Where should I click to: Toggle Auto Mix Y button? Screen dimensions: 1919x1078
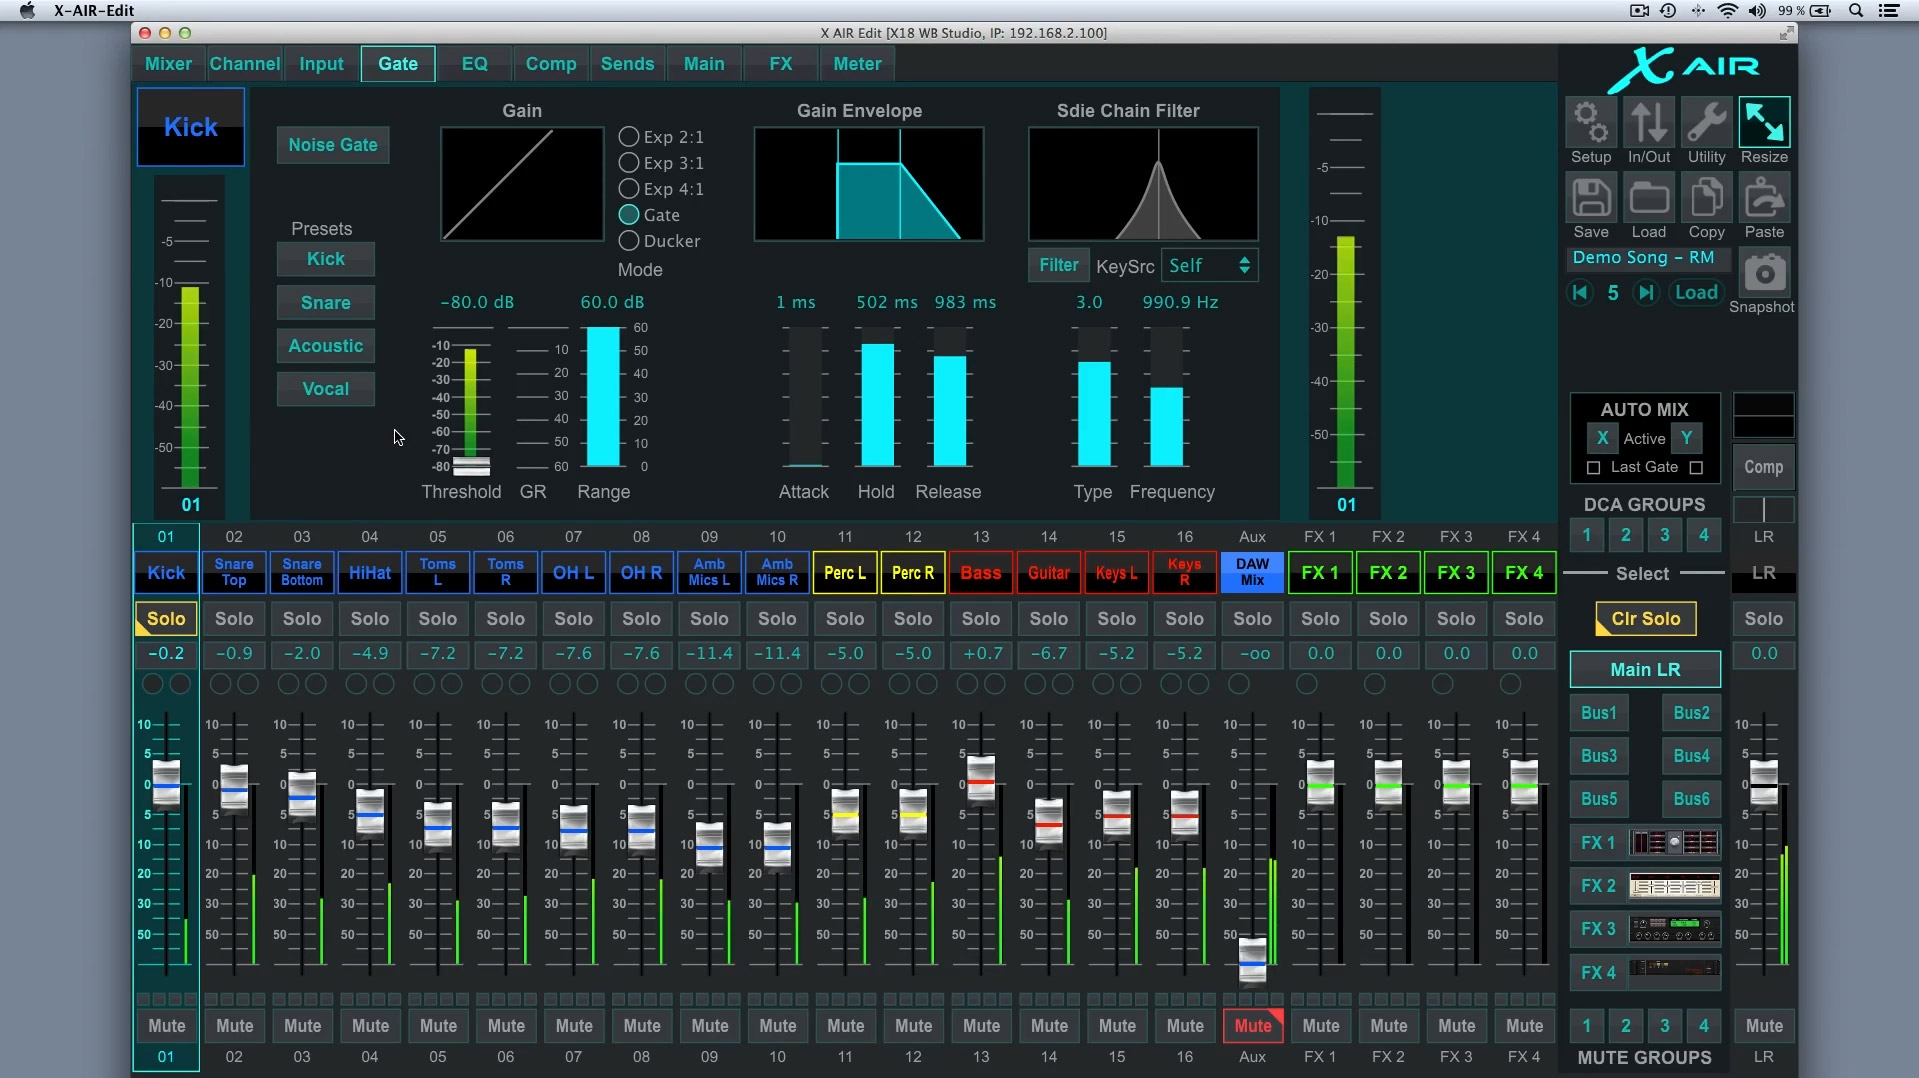click(x=1687, y=438)
